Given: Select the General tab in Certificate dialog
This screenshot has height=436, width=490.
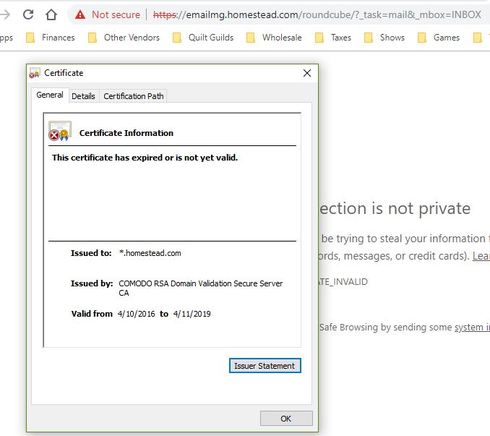Looking at the screenshot, I should click(x=50, y=95).
